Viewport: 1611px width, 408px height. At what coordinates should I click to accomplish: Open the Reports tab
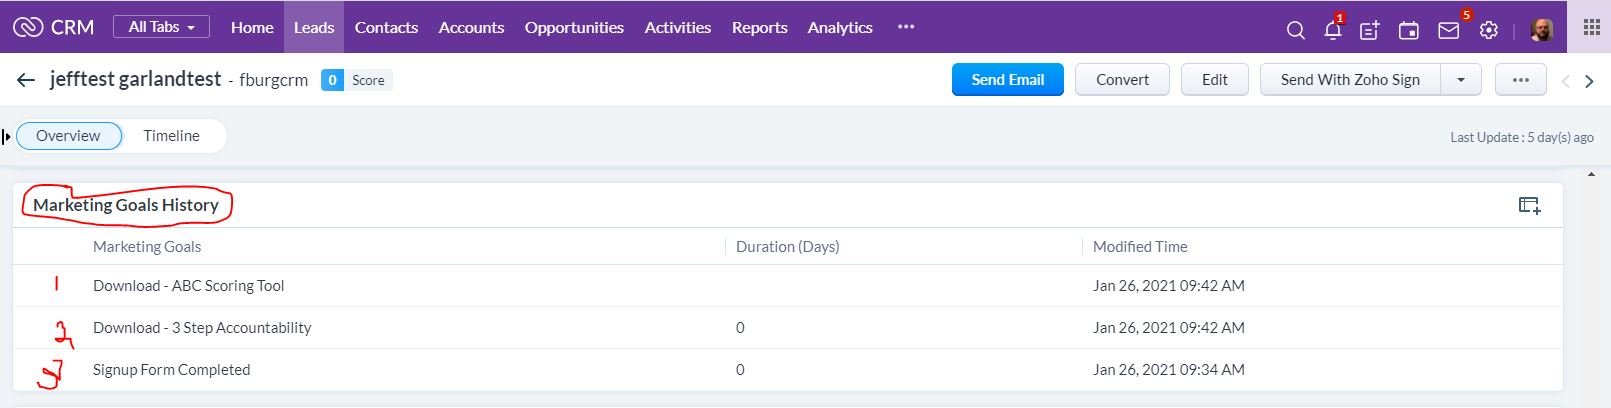coord(759,28)
